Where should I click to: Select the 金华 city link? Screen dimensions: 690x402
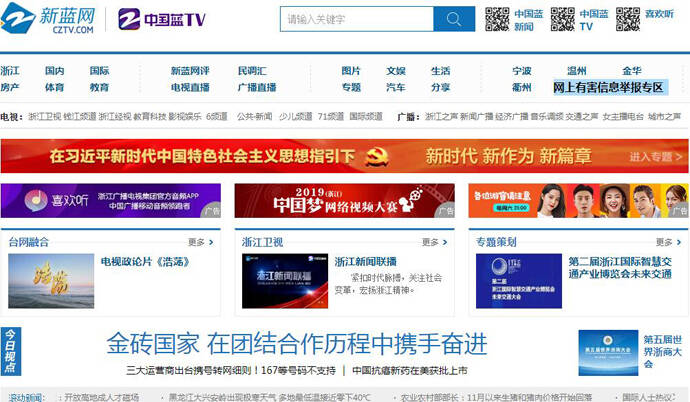pos(632,71)
